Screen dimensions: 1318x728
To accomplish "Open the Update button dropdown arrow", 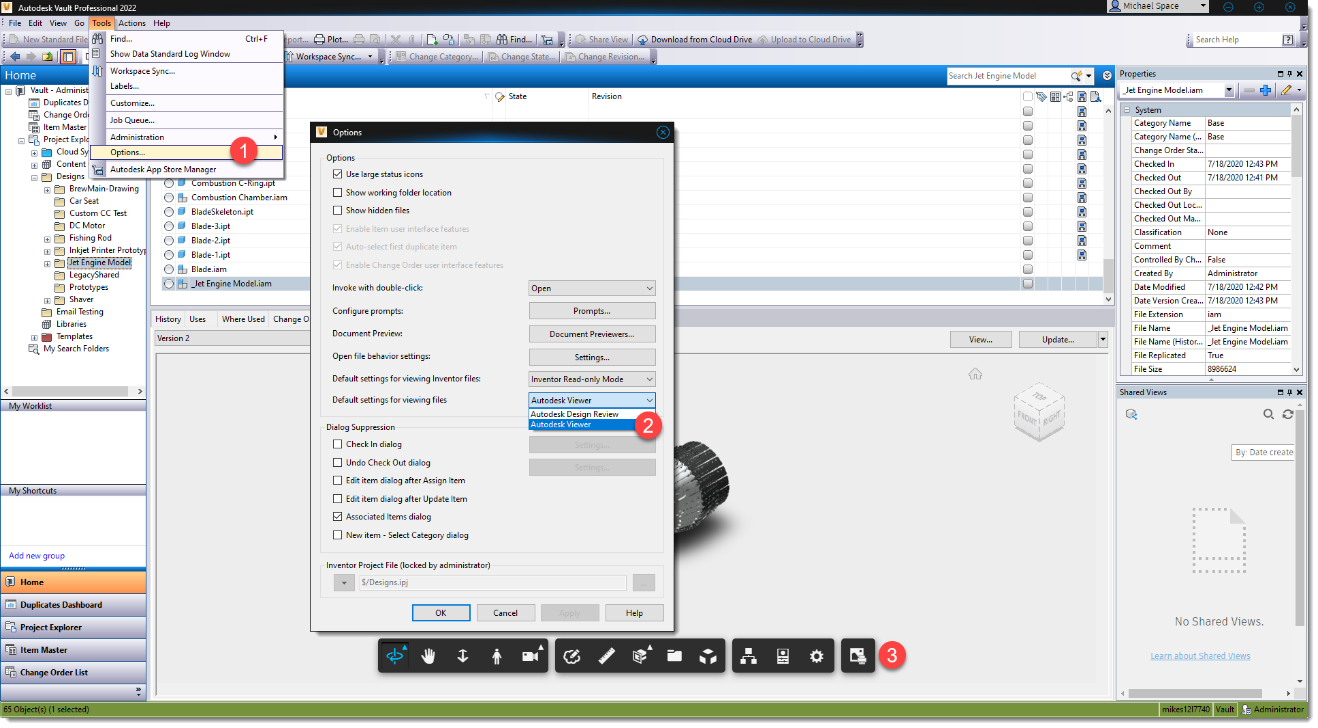I will point(1102,340).
